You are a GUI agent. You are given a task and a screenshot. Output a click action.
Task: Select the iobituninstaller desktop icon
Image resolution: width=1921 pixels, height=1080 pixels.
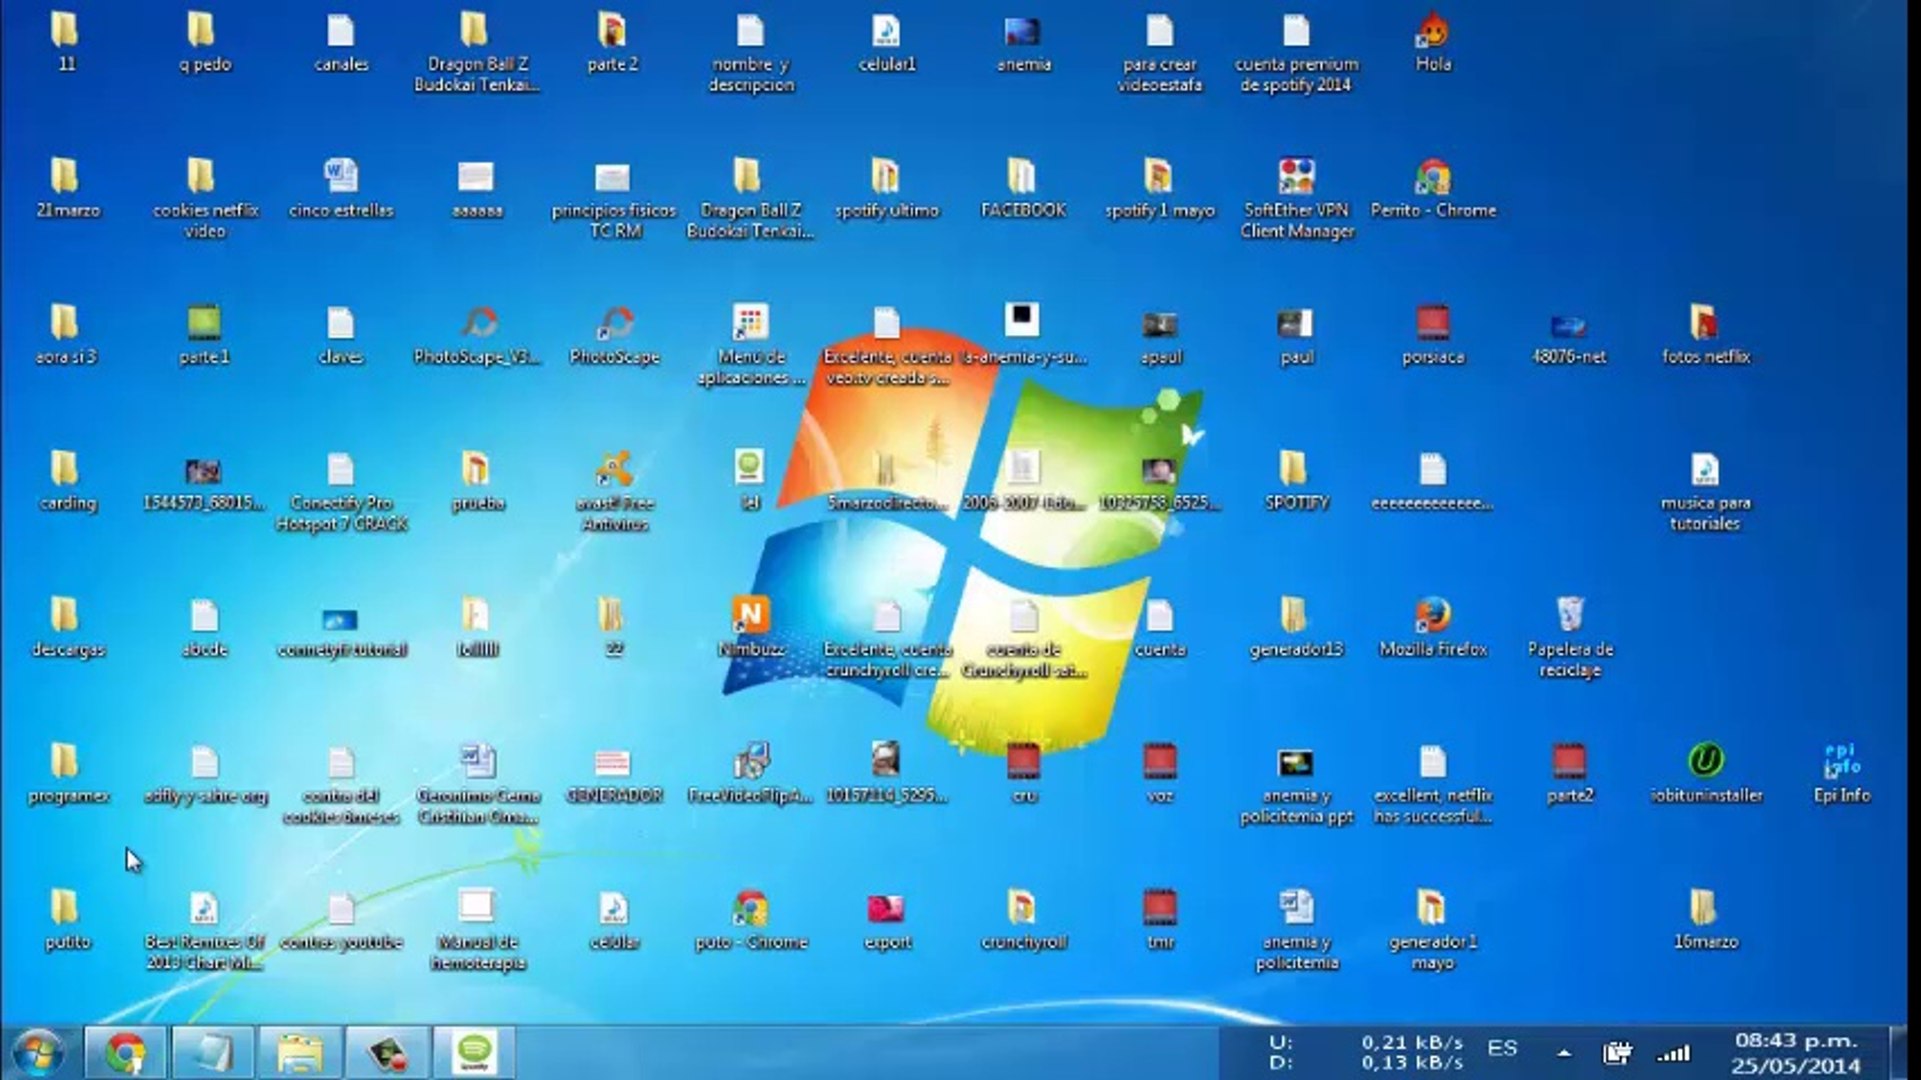click(x=1705, y=773)
